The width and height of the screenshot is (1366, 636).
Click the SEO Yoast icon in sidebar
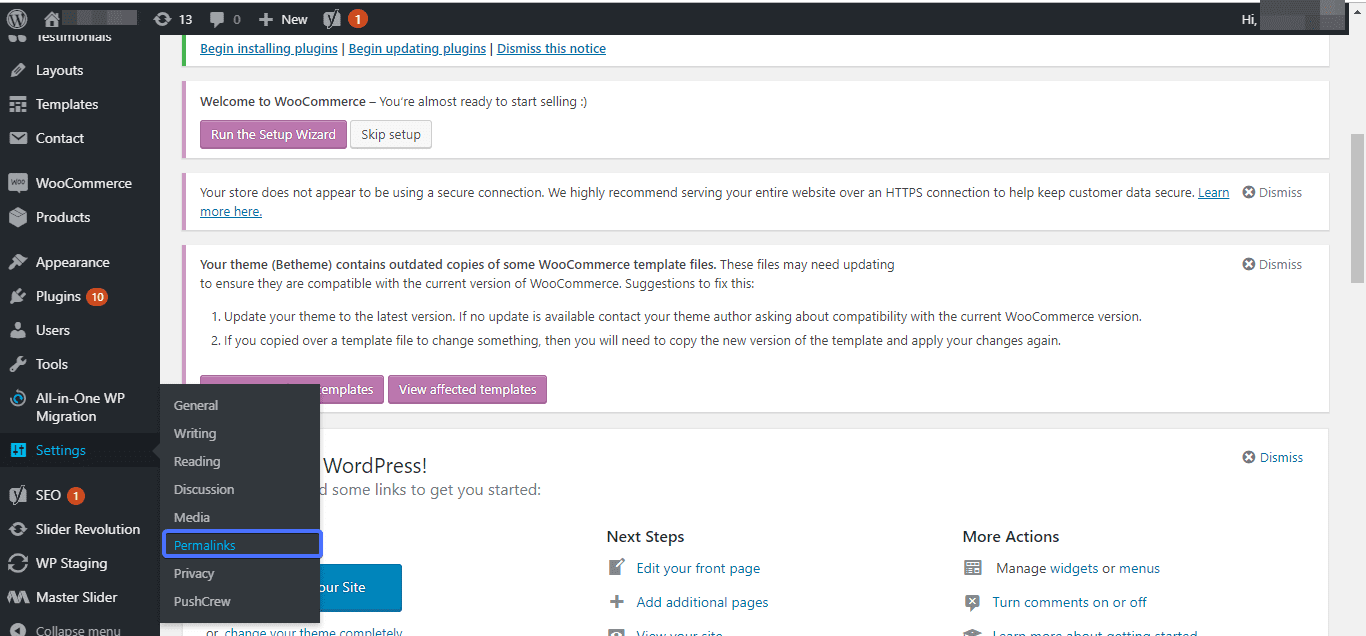pos(17,495)
